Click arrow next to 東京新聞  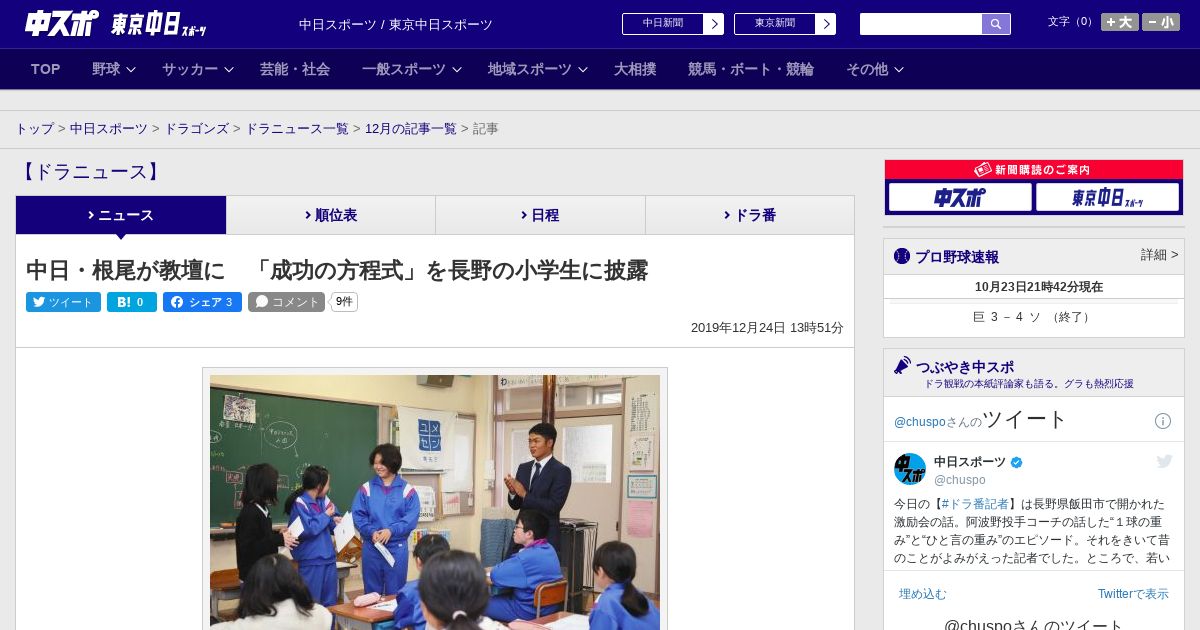[826, 24]
